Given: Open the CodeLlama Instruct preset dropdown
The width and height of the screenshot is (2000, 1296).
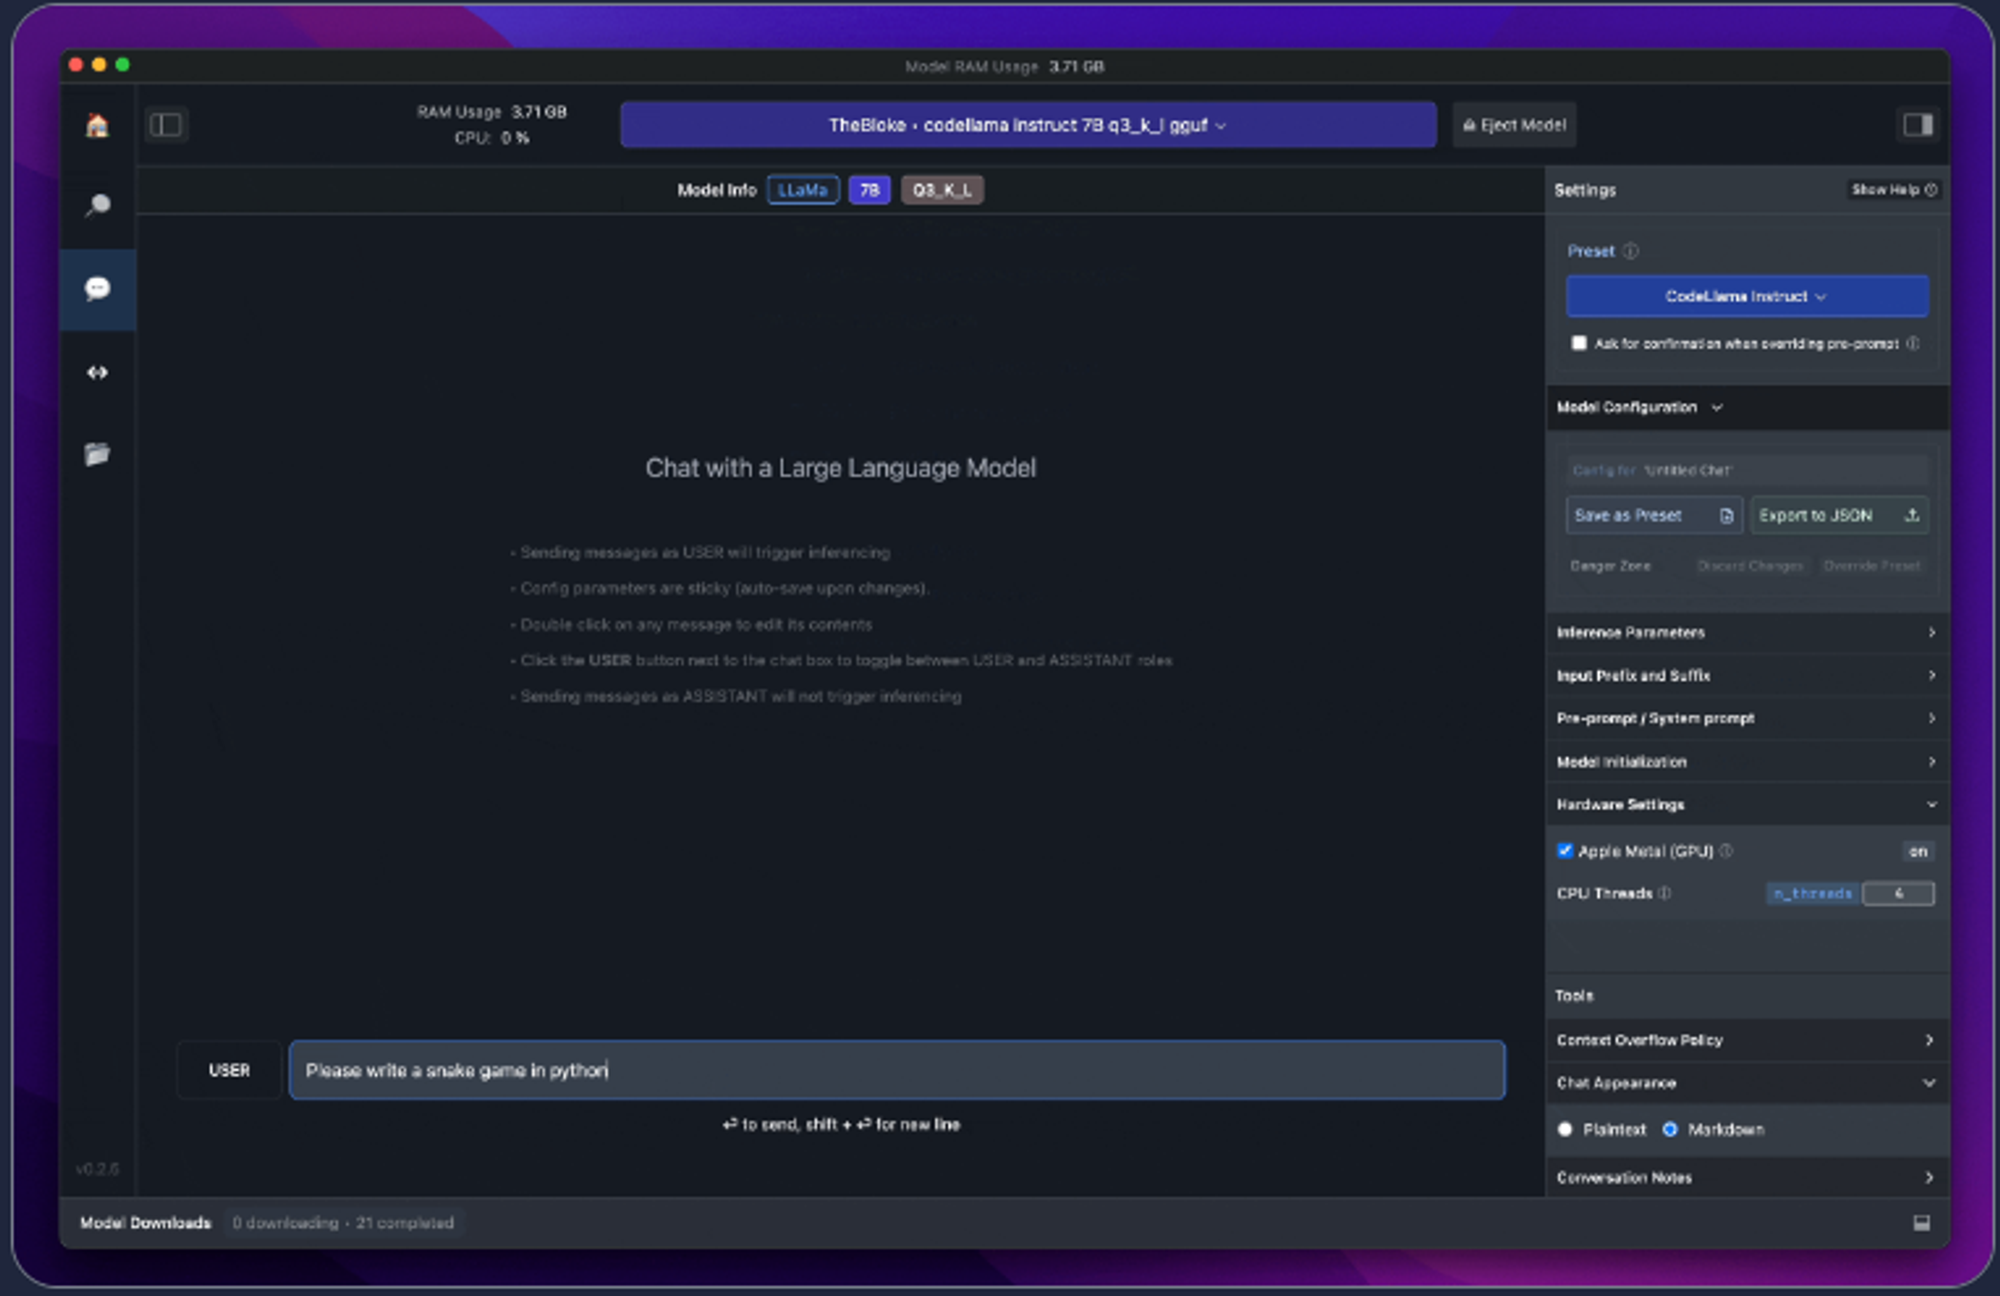Looking at the screenshot, I should click(x=1746, y=296).
